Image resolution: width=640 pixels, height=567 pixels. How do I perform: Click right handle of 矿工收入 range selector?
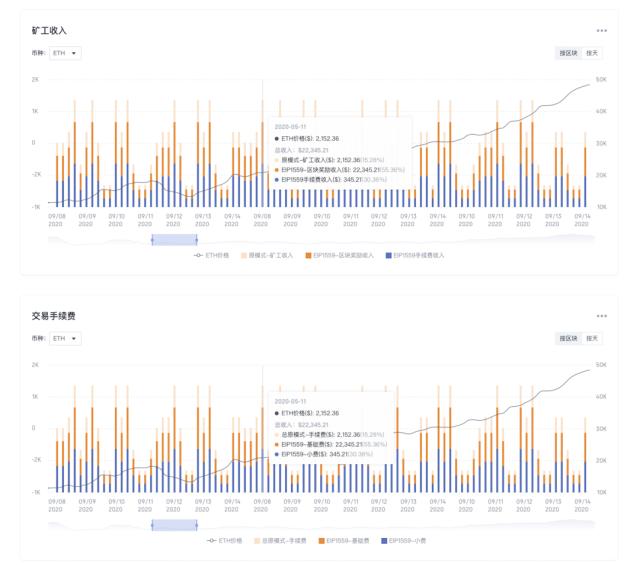tap(197, 240)
